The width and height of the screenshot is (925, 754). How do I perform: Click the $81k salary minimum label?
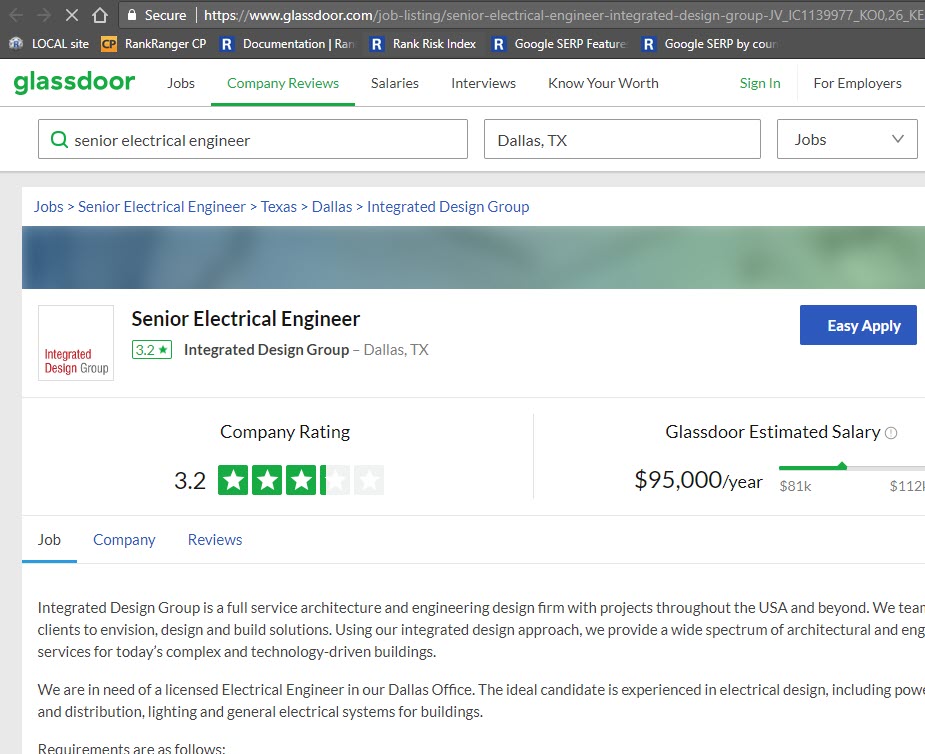[x=795, y=486]
